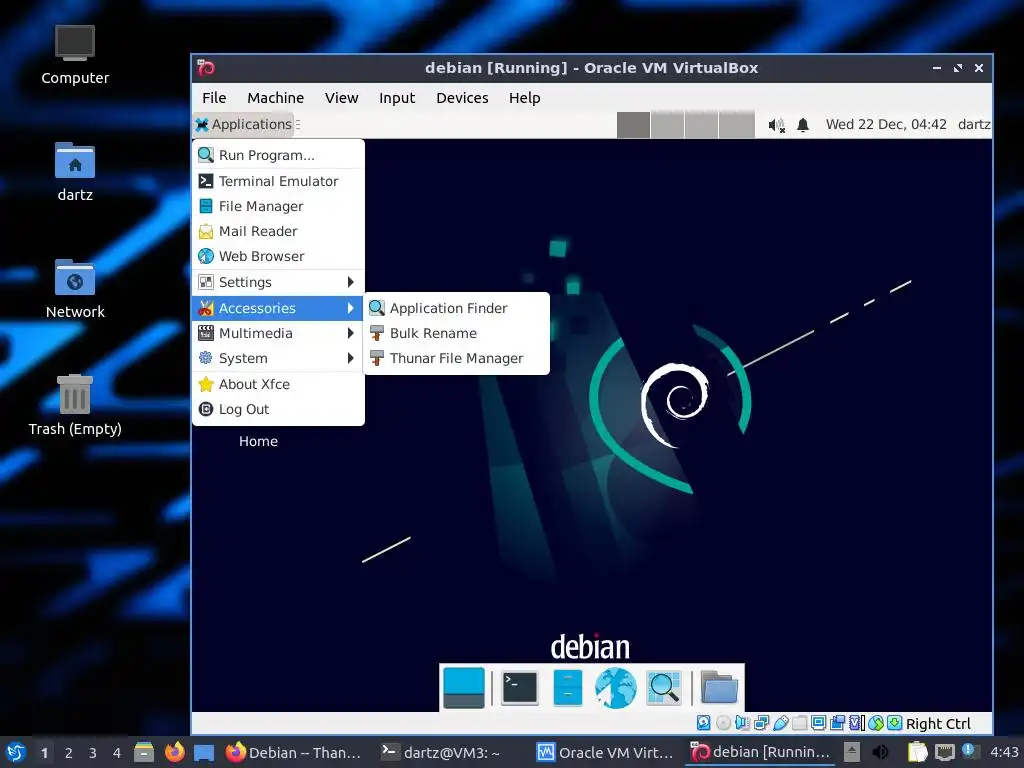Click the mouse integration status icon
The width and height of the screenshot is (1024, 768).
pos(876,723)
